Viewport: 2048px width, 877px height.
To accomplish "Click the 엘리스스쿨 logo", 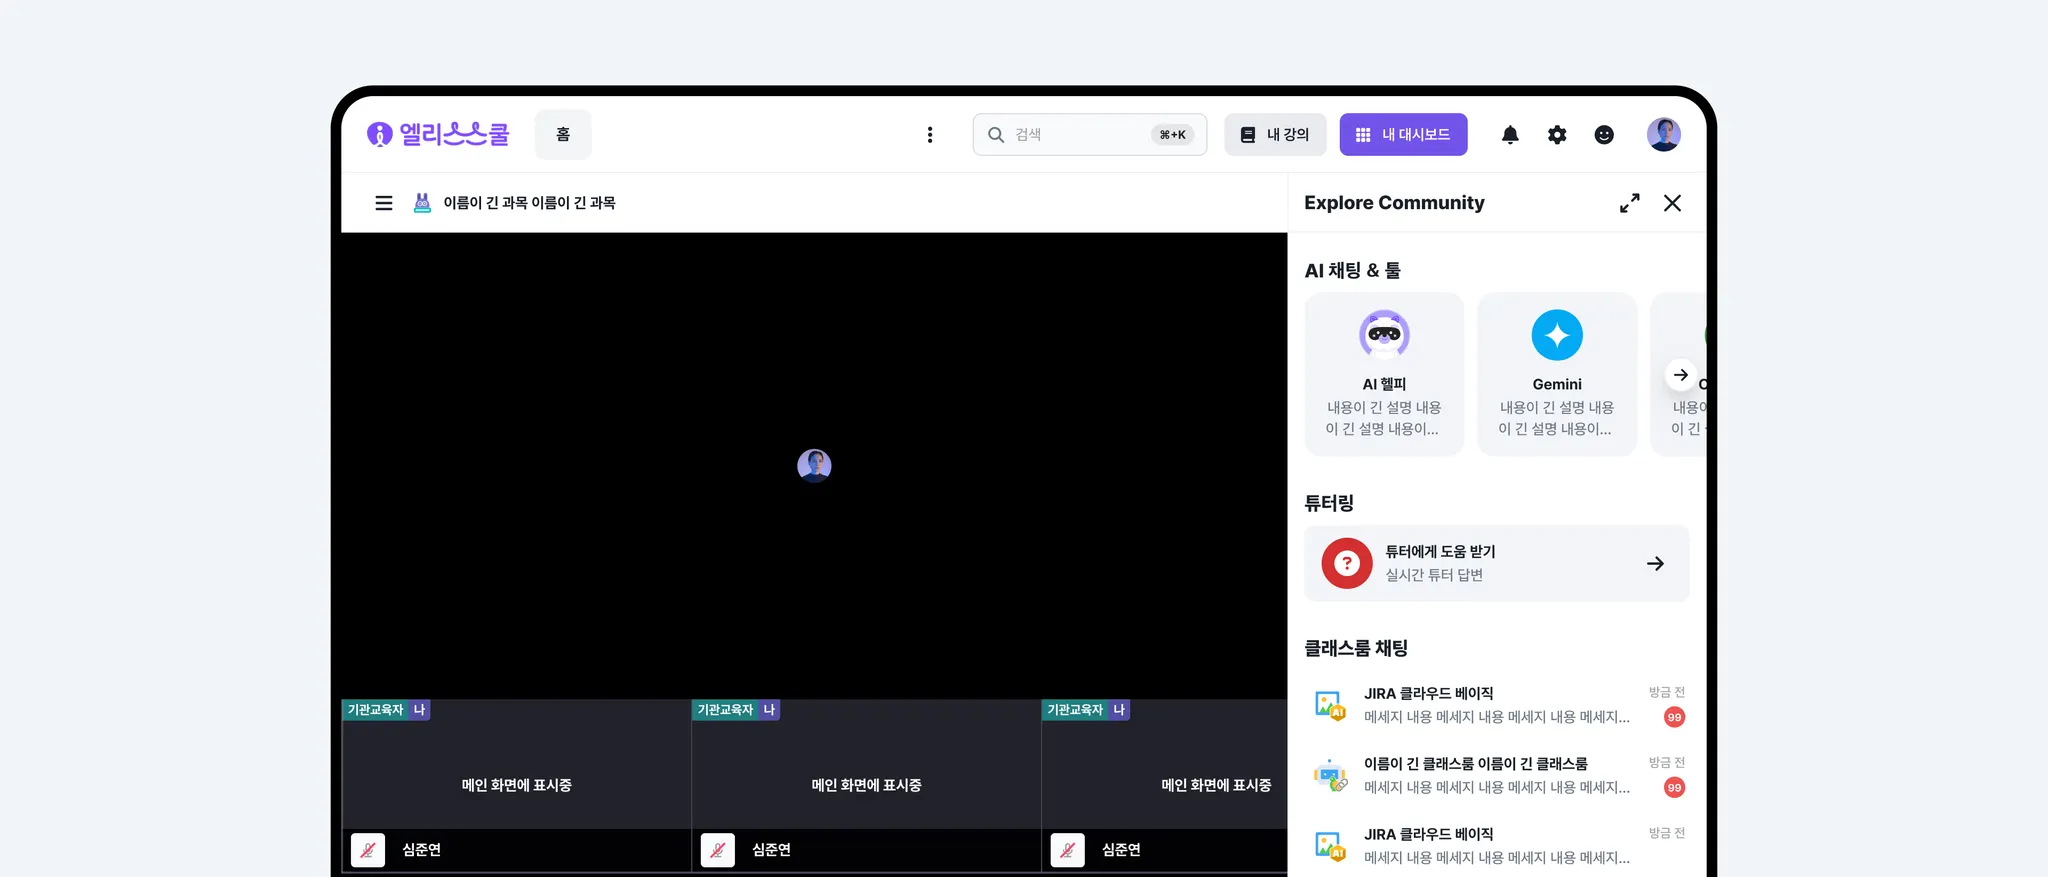I will (438, 134).
